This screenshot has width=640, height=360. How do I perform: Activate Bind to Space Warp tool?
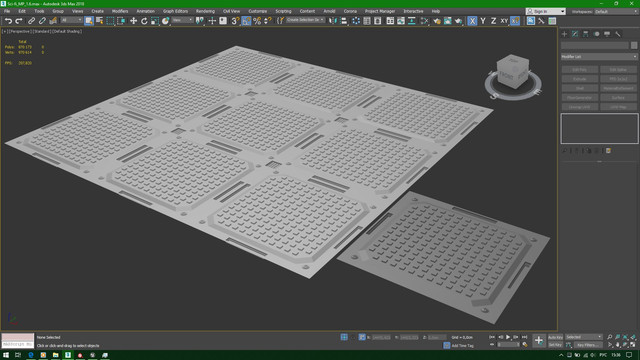click(53, 21)
